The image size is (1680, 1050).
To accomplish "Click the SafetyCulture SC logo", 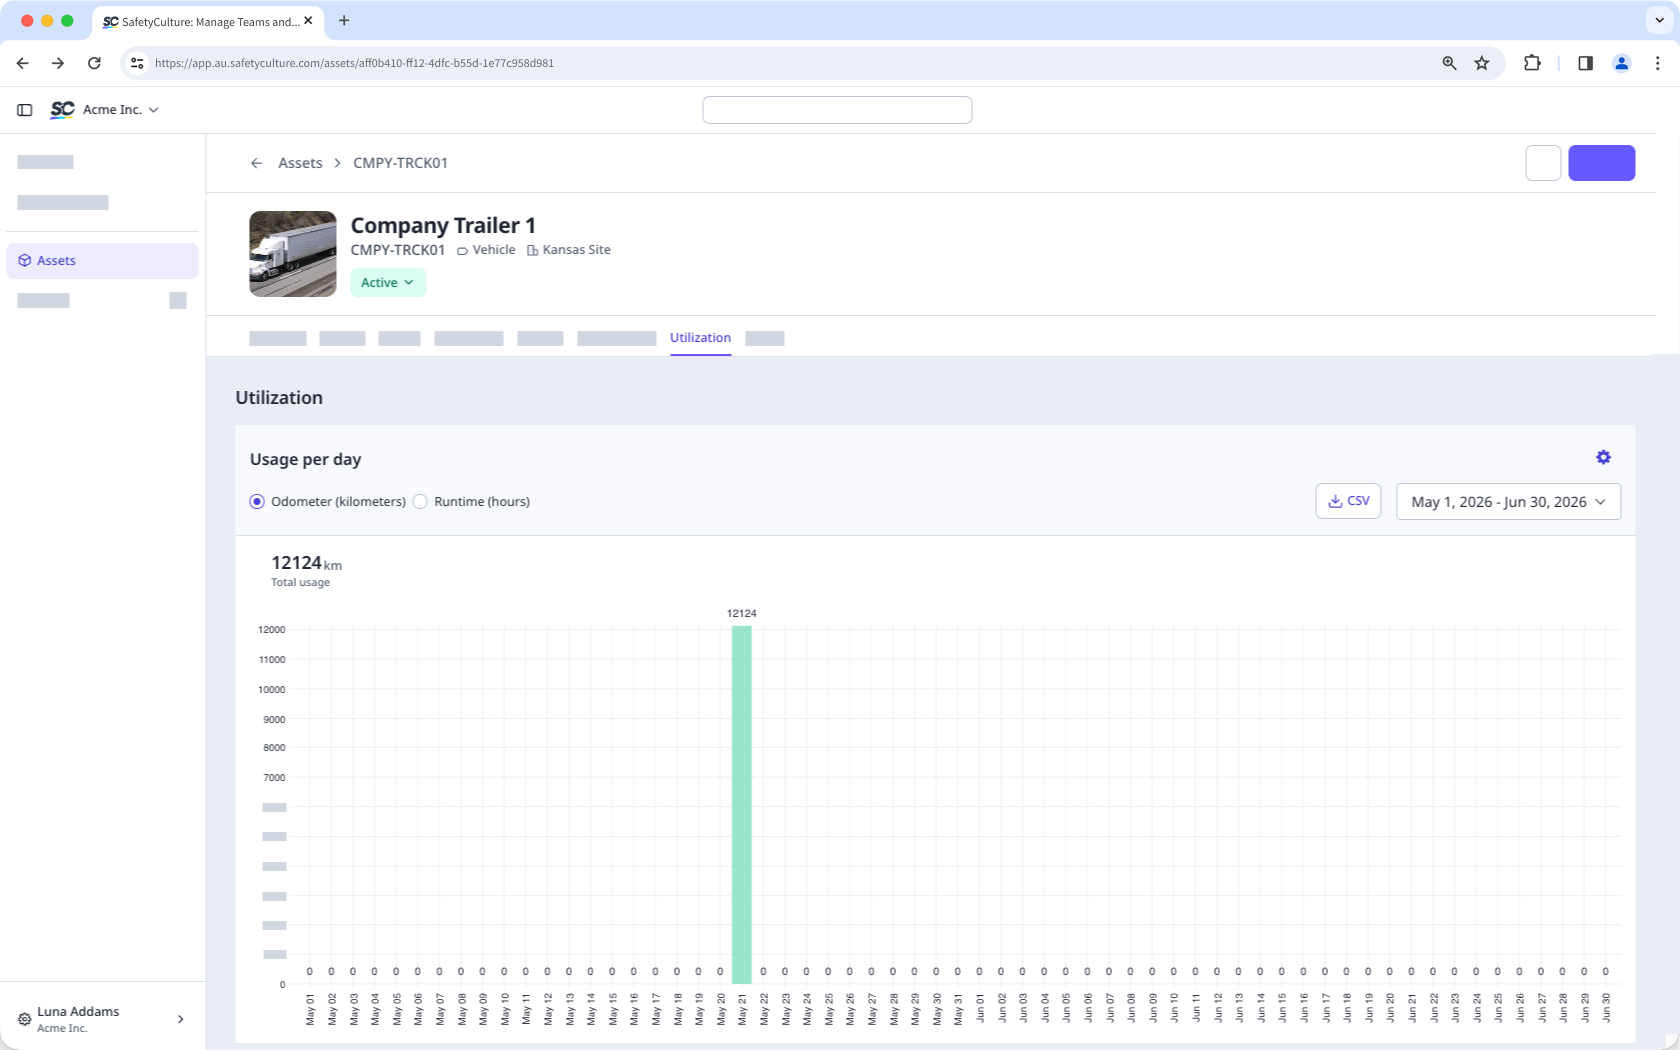I will [62, 110].
